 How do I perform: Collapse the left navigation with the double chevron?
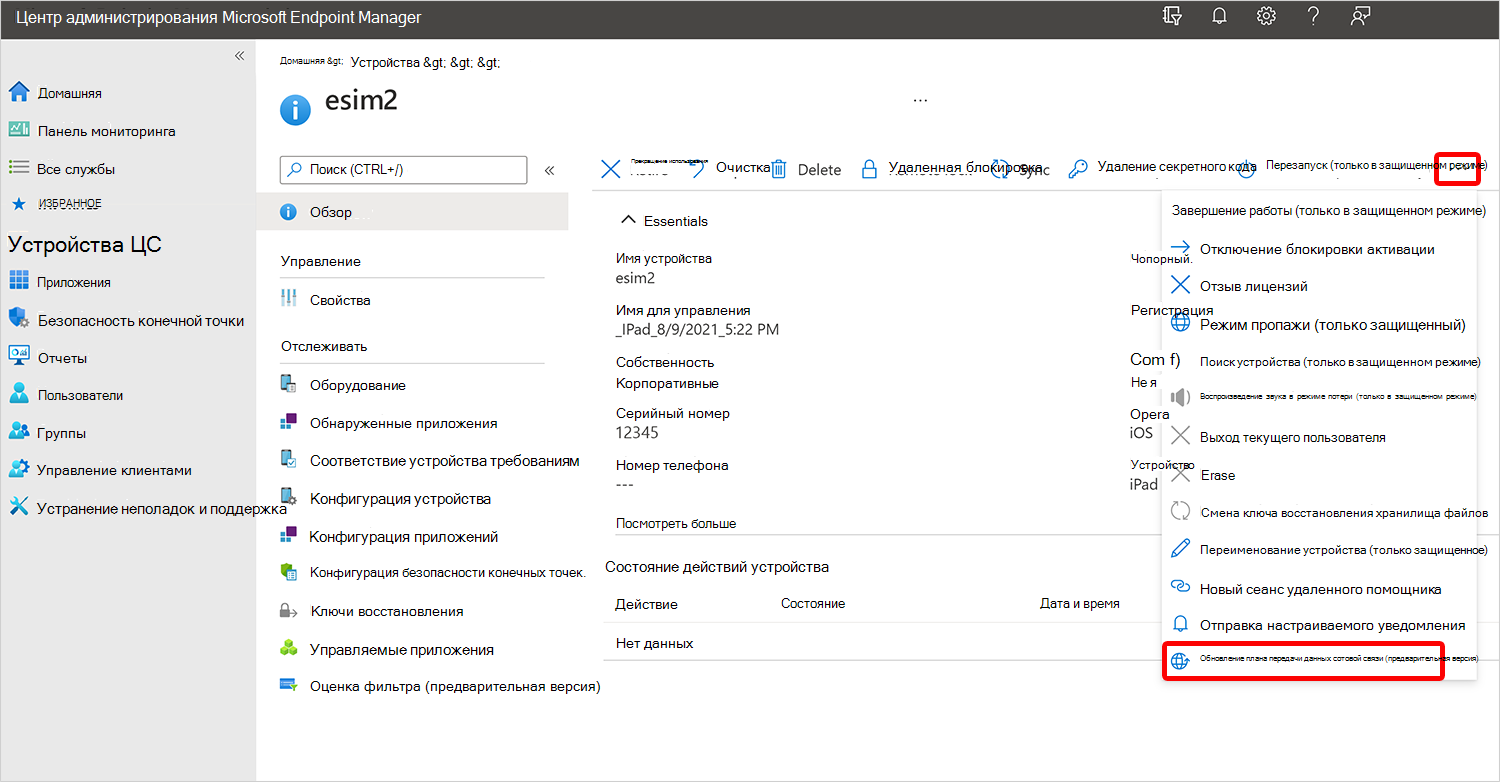coord(239,56)
